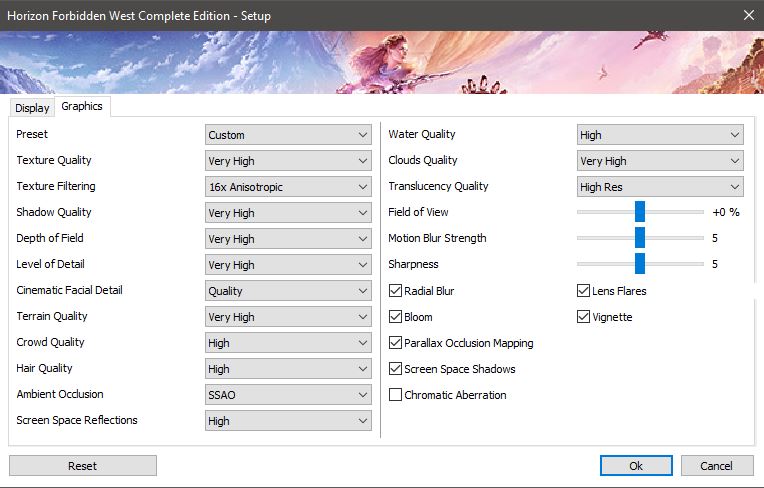
Task: Open the Shadow Quality dropdown
Action: coord(288,213)
